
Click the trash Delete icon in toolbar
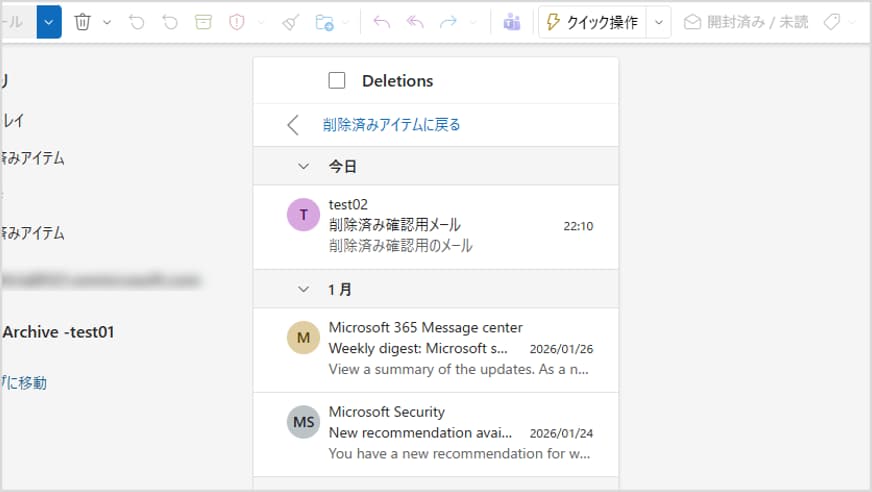83,22
